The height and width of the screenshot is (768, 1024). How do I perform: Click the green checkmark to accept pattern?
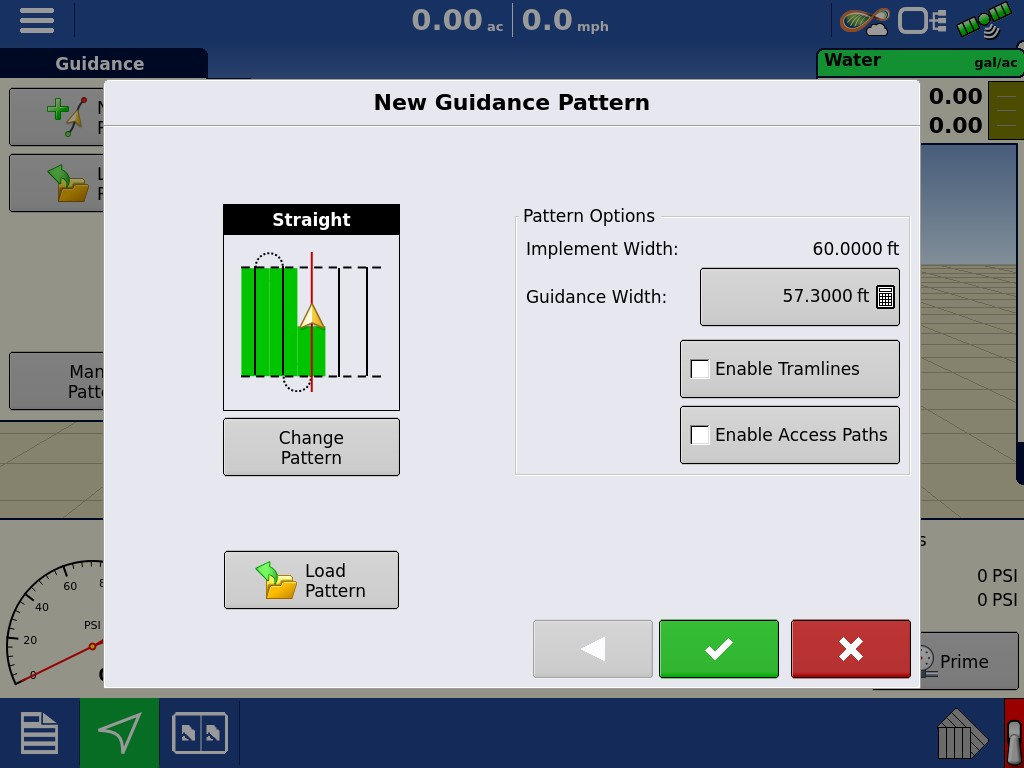tap(718, 648)
